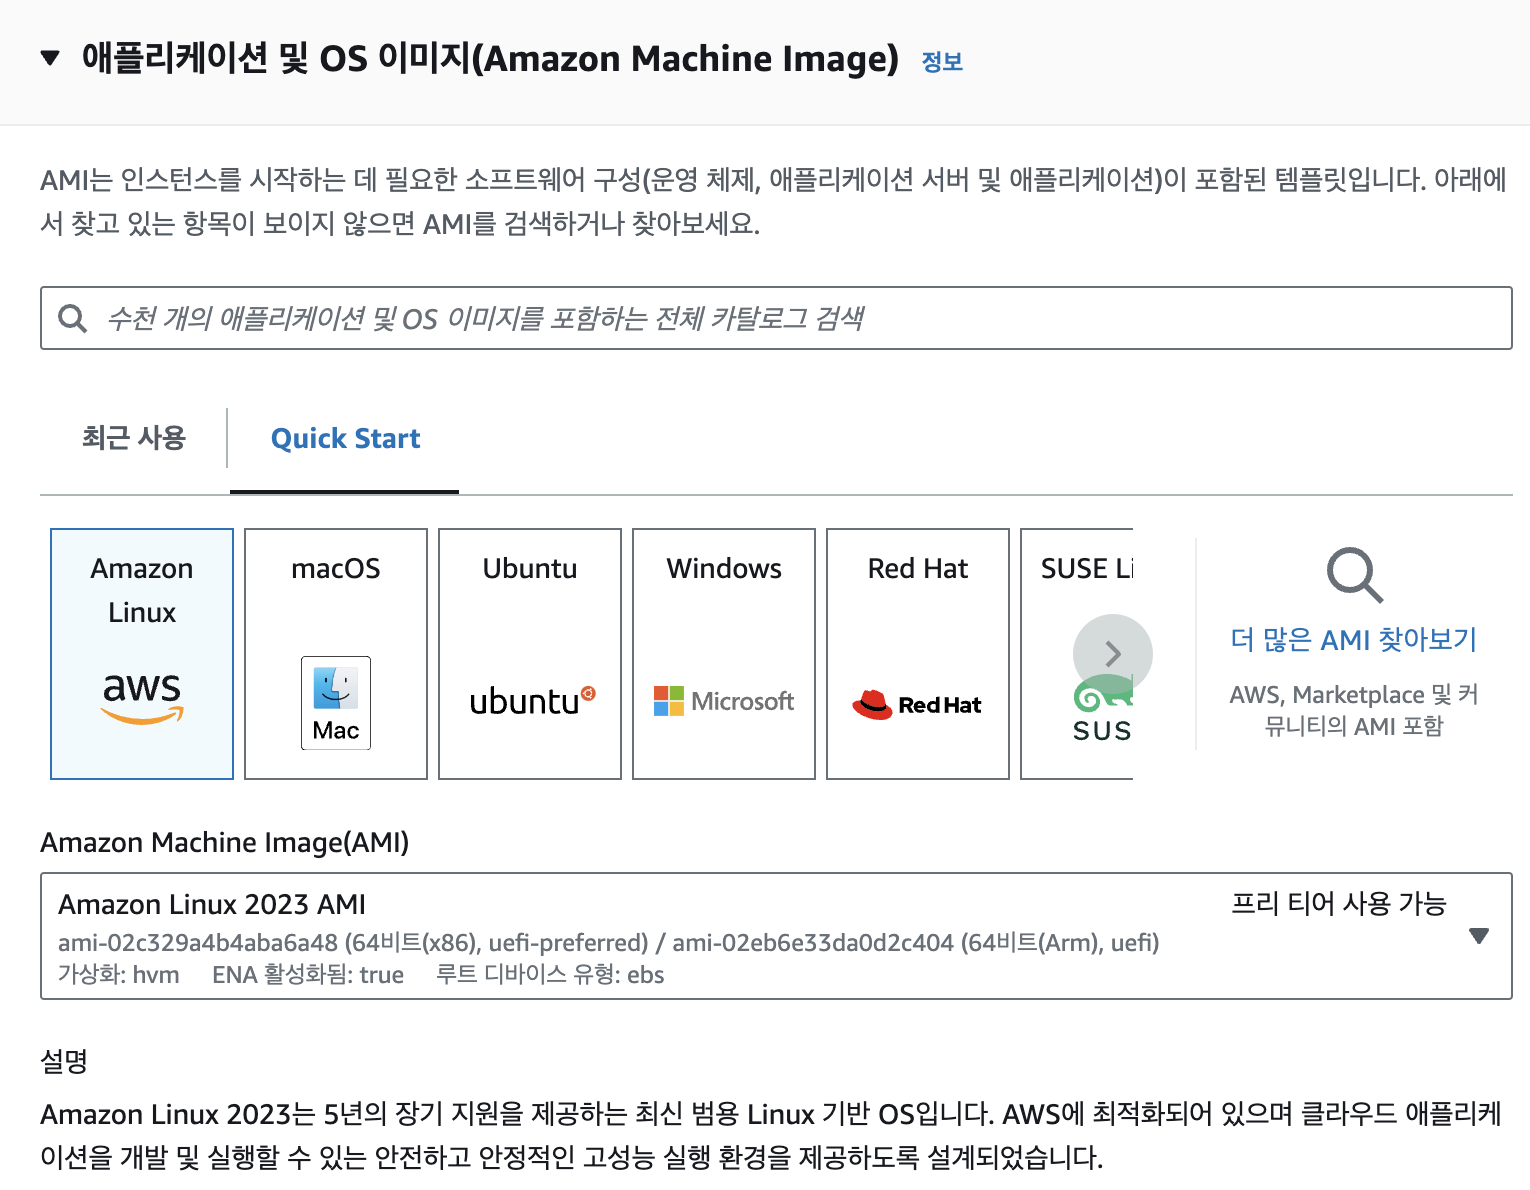The image size is (1530, 1190).
Task: Click the ENA 활성화됨: true text
Action: [x=308, y=975]
